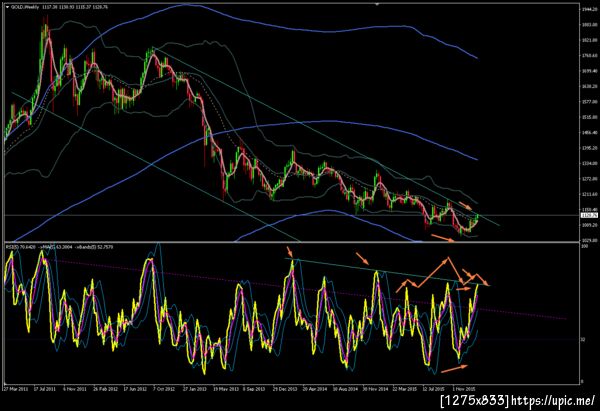Click the 32 level on RSI scale
The height and width of the screenshot is (411, 600).
583,339
